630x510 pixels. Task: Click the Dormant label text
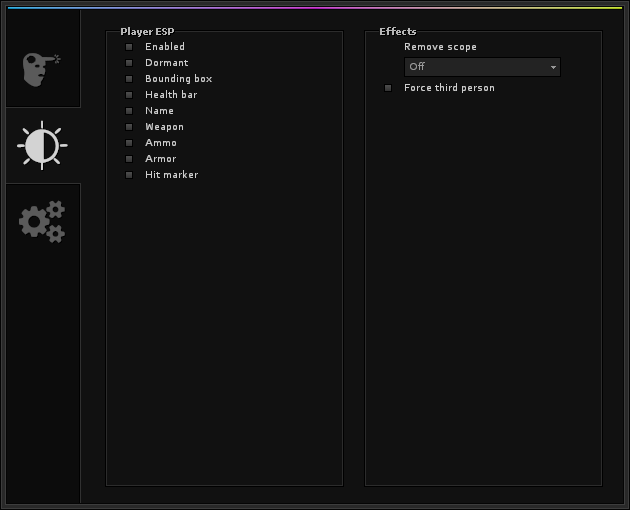tap(167, 63)
